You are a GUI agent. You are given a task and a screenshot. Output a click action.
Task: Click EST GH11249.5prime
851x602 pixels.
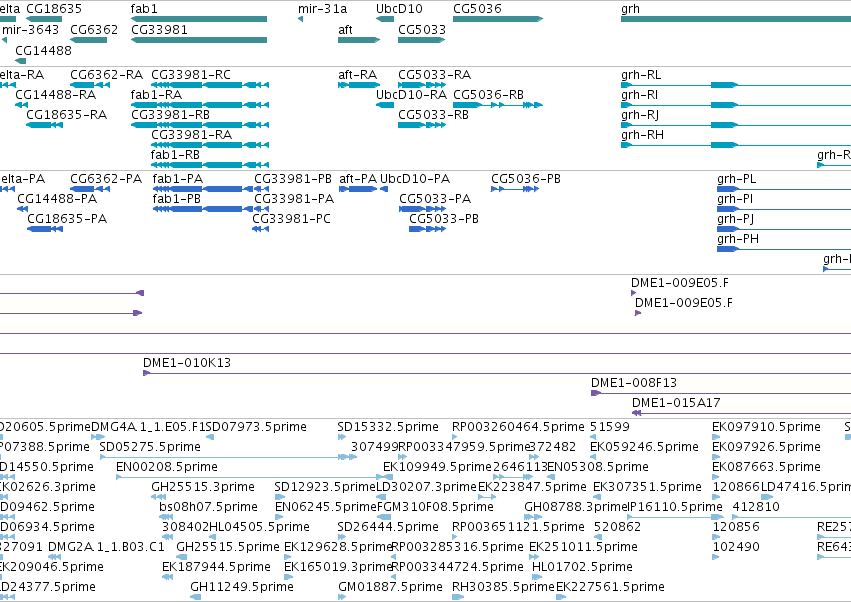click(x=195, y=597)
